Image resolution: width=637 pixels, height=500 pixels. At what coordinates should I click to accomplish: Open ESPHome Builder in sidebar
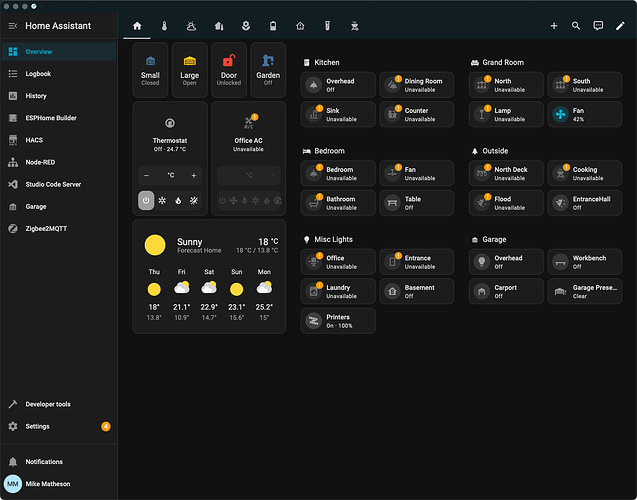click(59, 118)
